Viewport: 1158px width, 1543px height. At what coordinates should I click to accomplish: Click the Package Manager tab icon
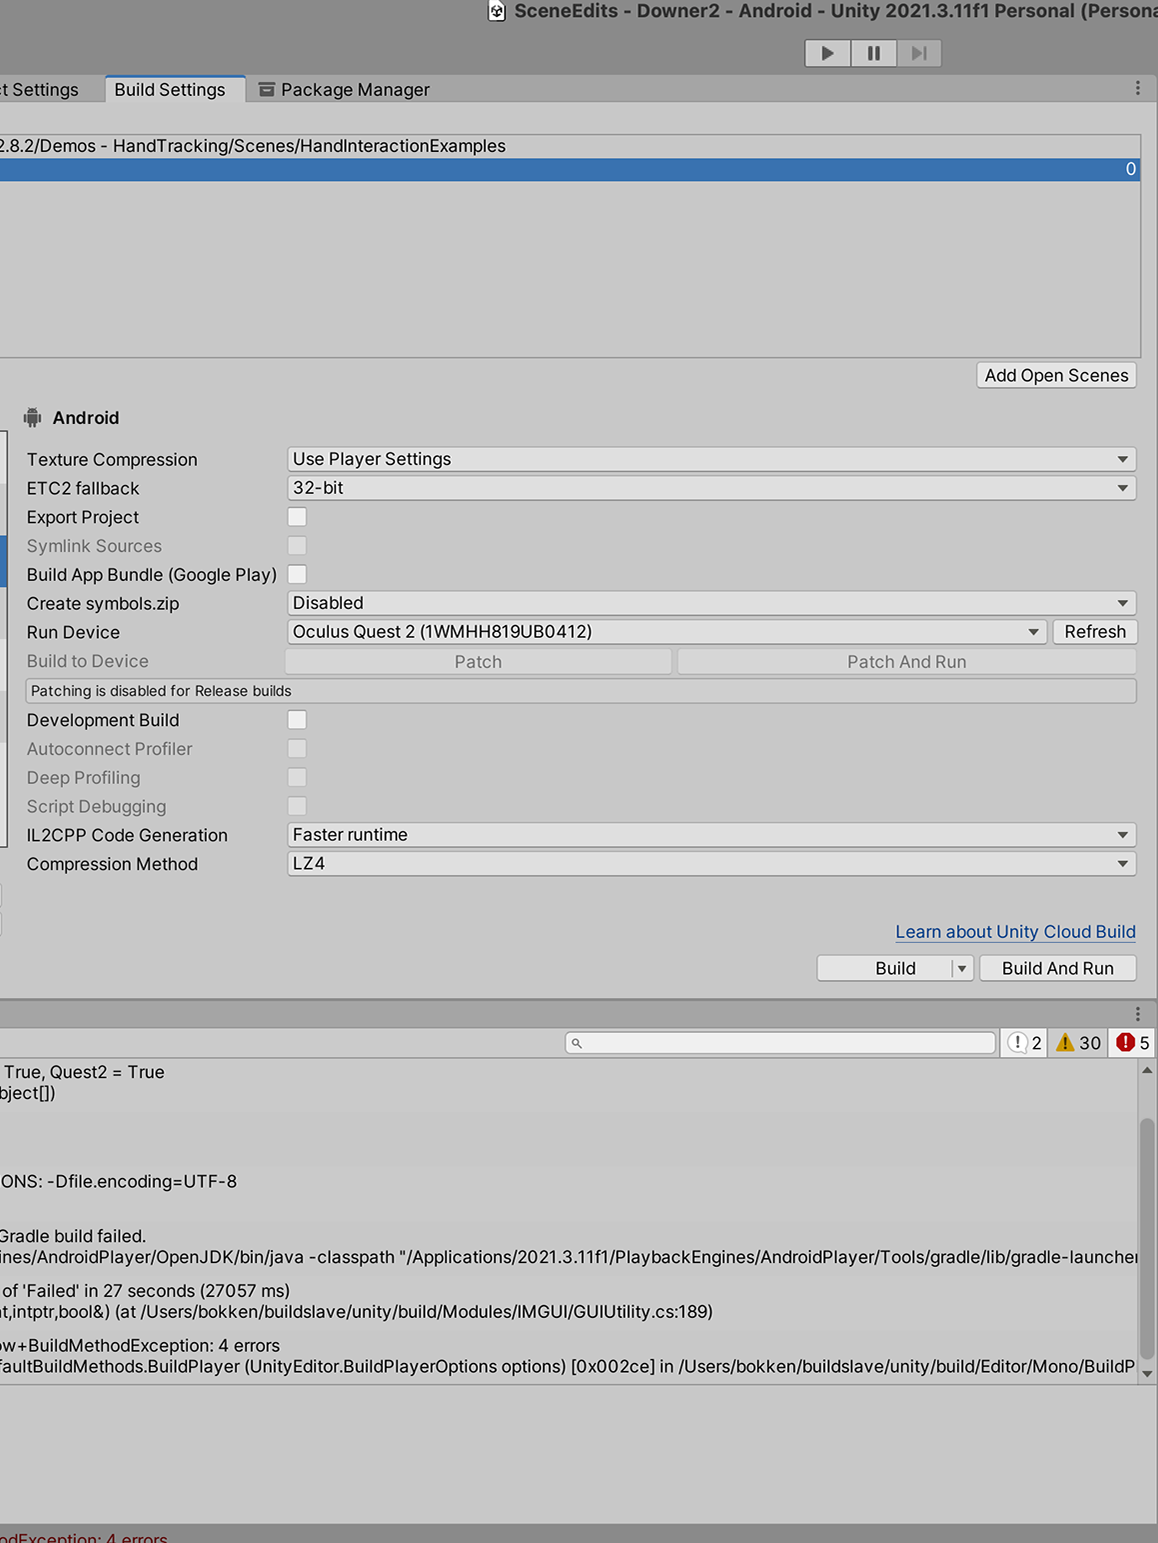[267, 90]
